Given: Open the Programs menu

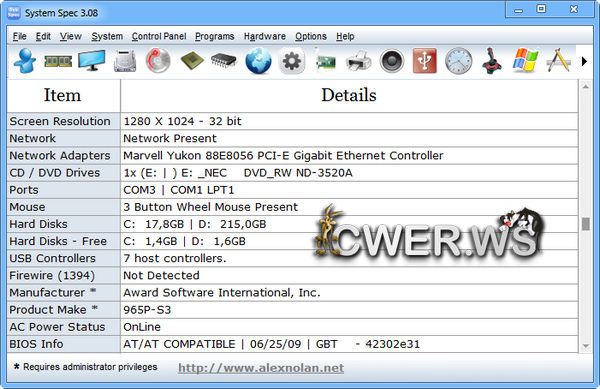Looking at the screenshot, I should (215, 36).
